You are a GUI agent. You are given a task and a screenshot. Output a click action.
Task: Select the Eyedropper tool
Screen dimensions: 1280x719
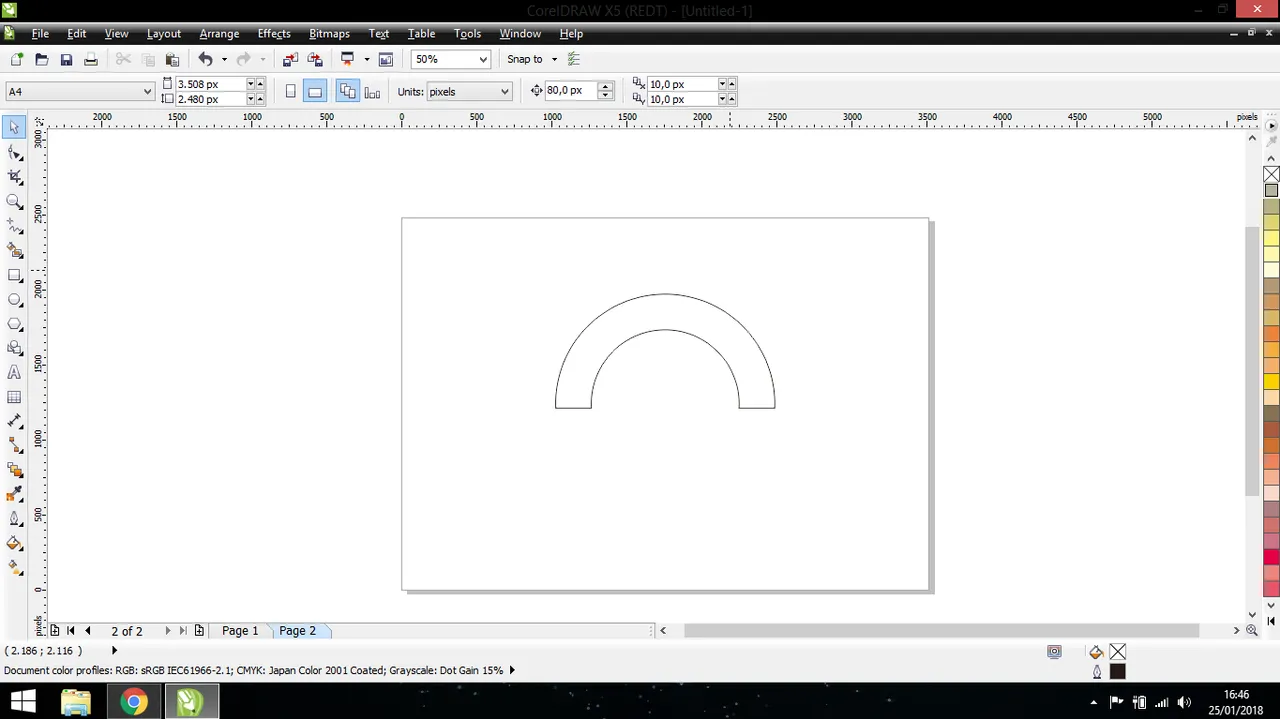point(14,494)
